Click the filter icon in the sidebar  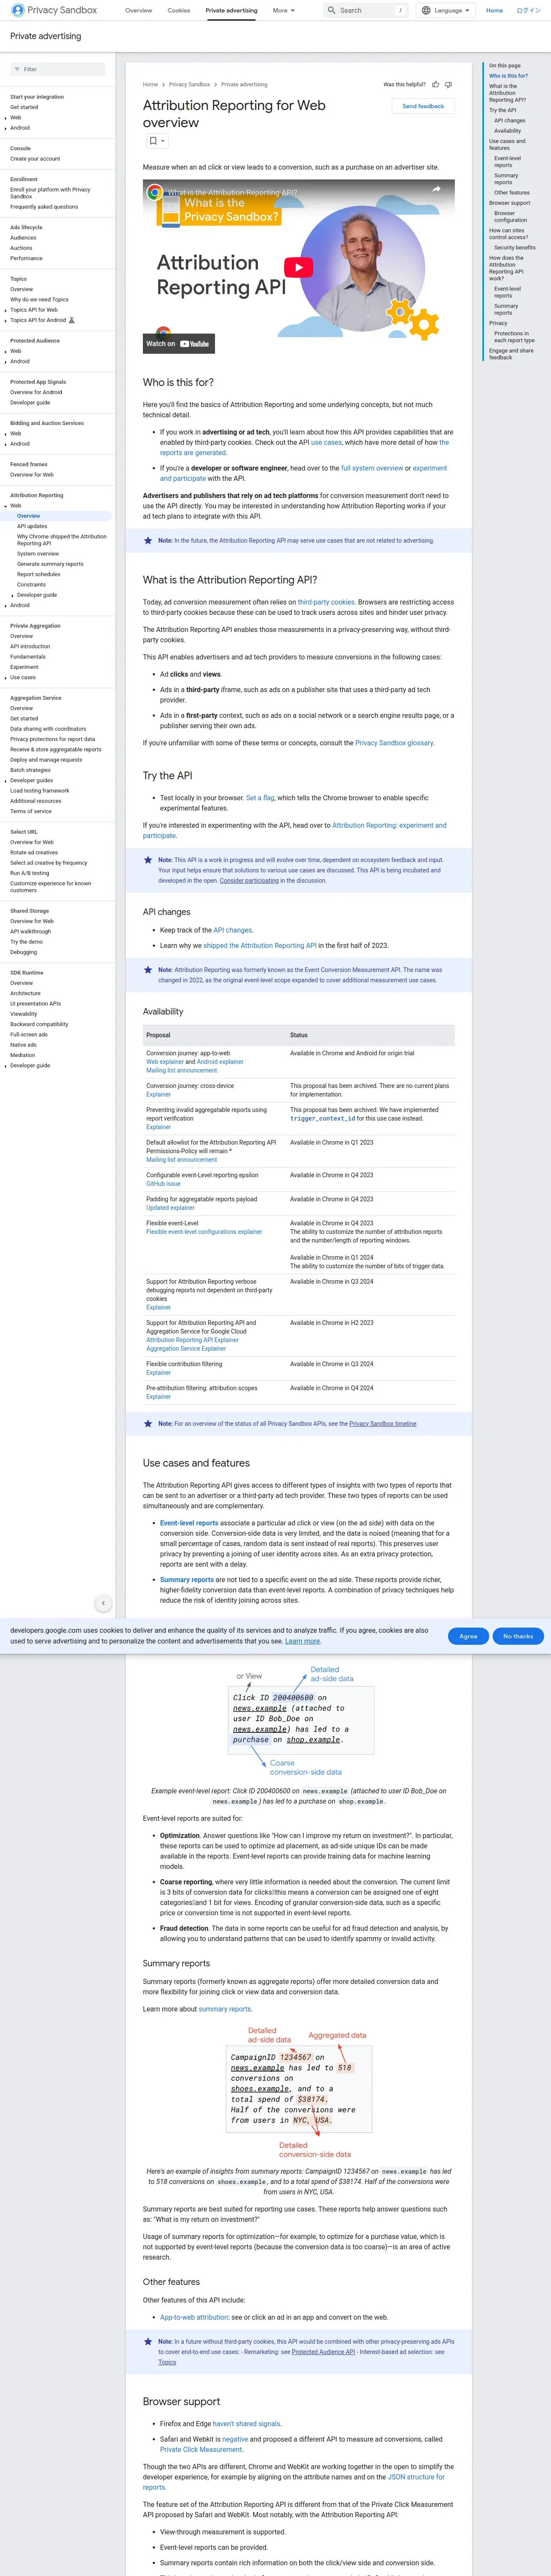coord(17,69)
